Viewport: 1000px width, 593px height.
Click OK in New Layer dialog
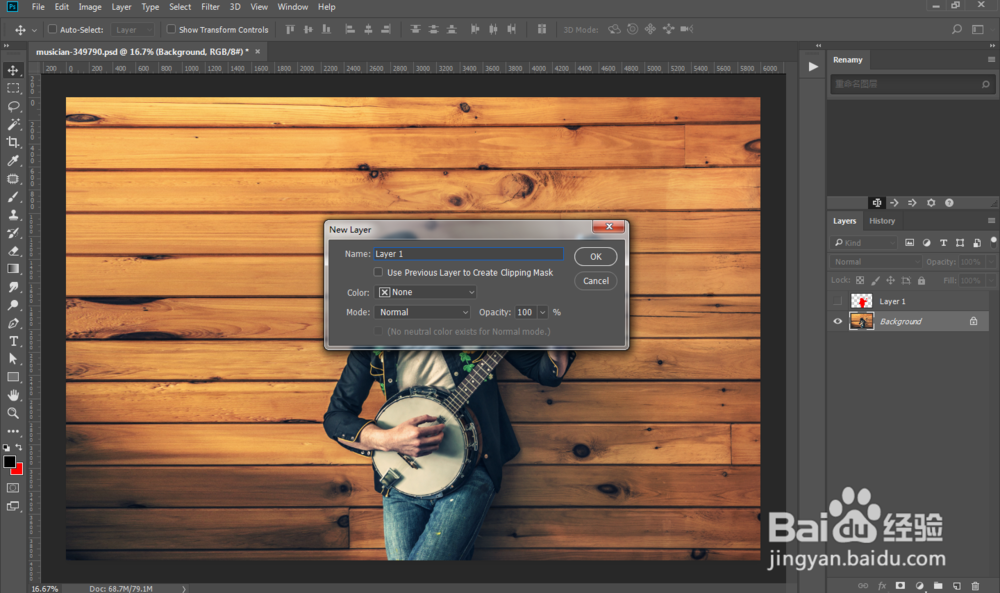(x=596, y=256)
